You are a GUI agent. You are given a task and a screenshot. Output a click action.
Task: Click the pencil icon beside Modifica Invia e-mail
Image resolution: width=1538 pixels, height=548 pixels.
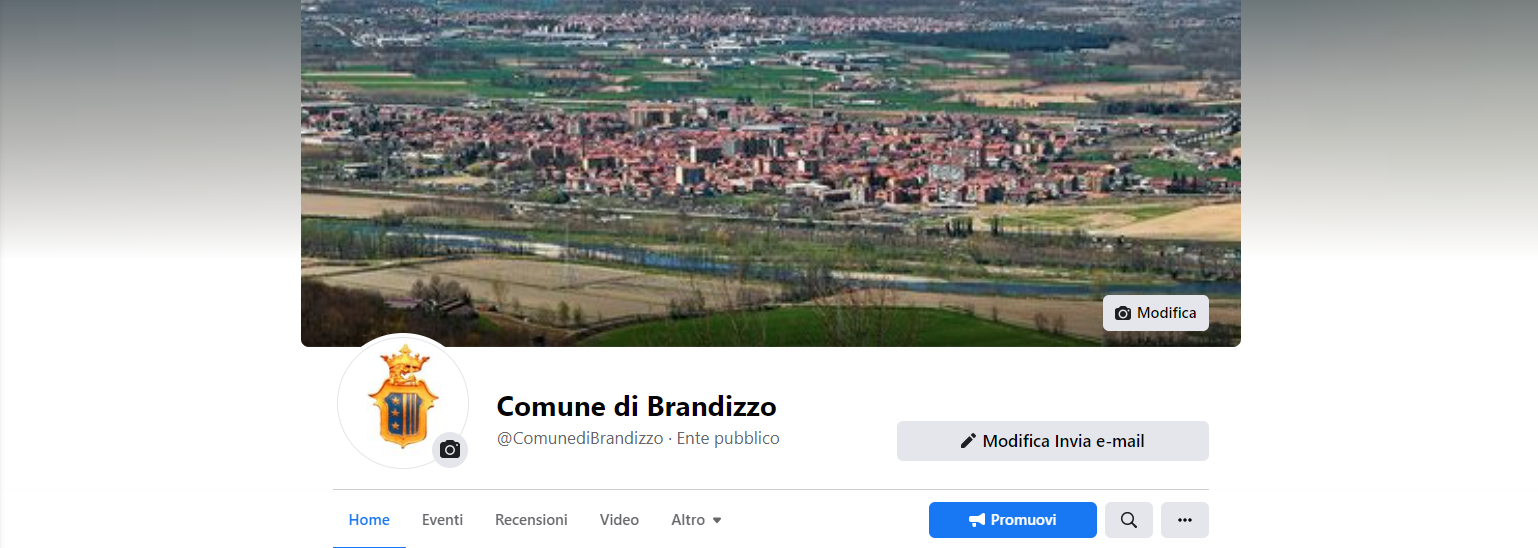click(x=968, y=441)
